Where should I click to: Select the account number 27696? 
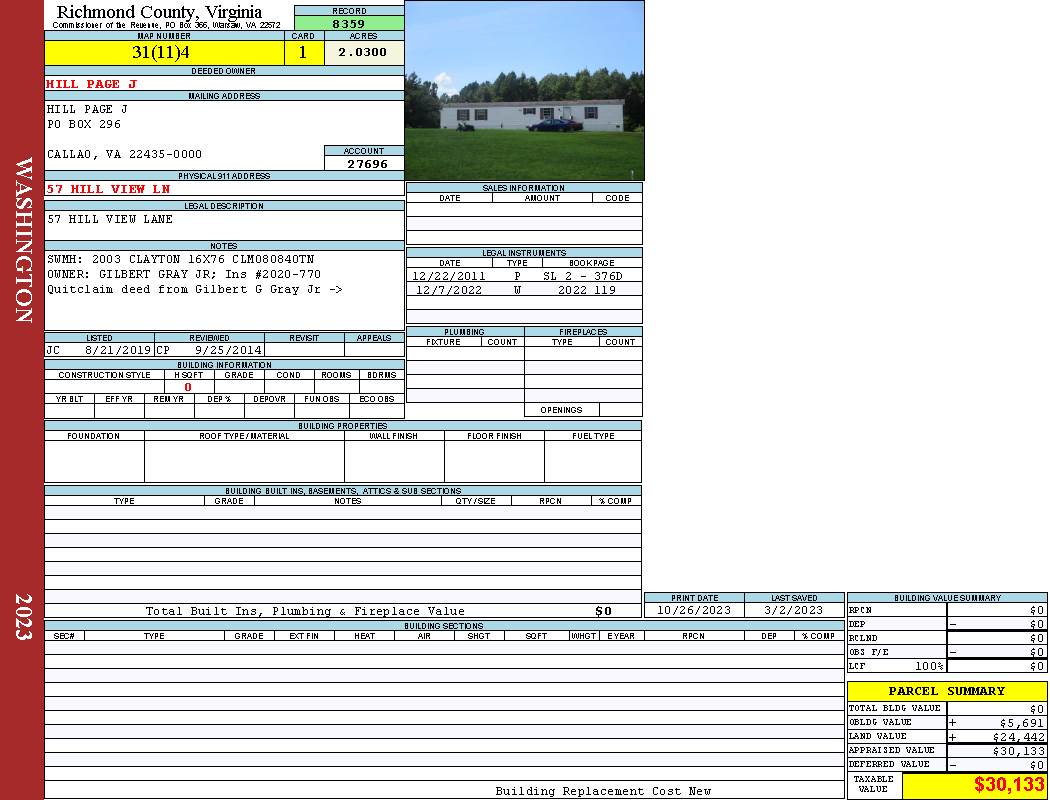click(367, 164)
